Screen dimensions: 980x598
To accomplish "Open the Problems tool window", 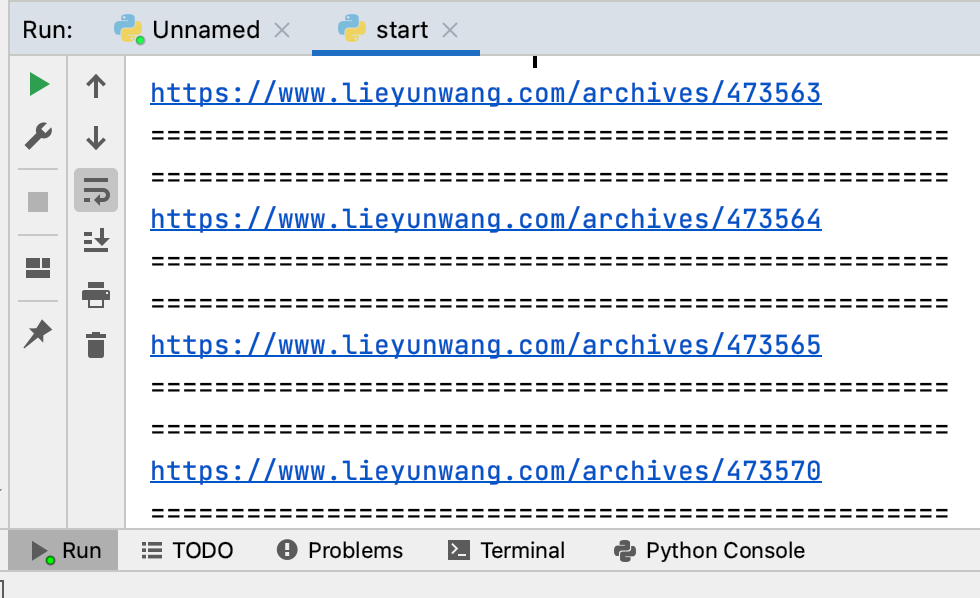I will [x=340, y=551].
